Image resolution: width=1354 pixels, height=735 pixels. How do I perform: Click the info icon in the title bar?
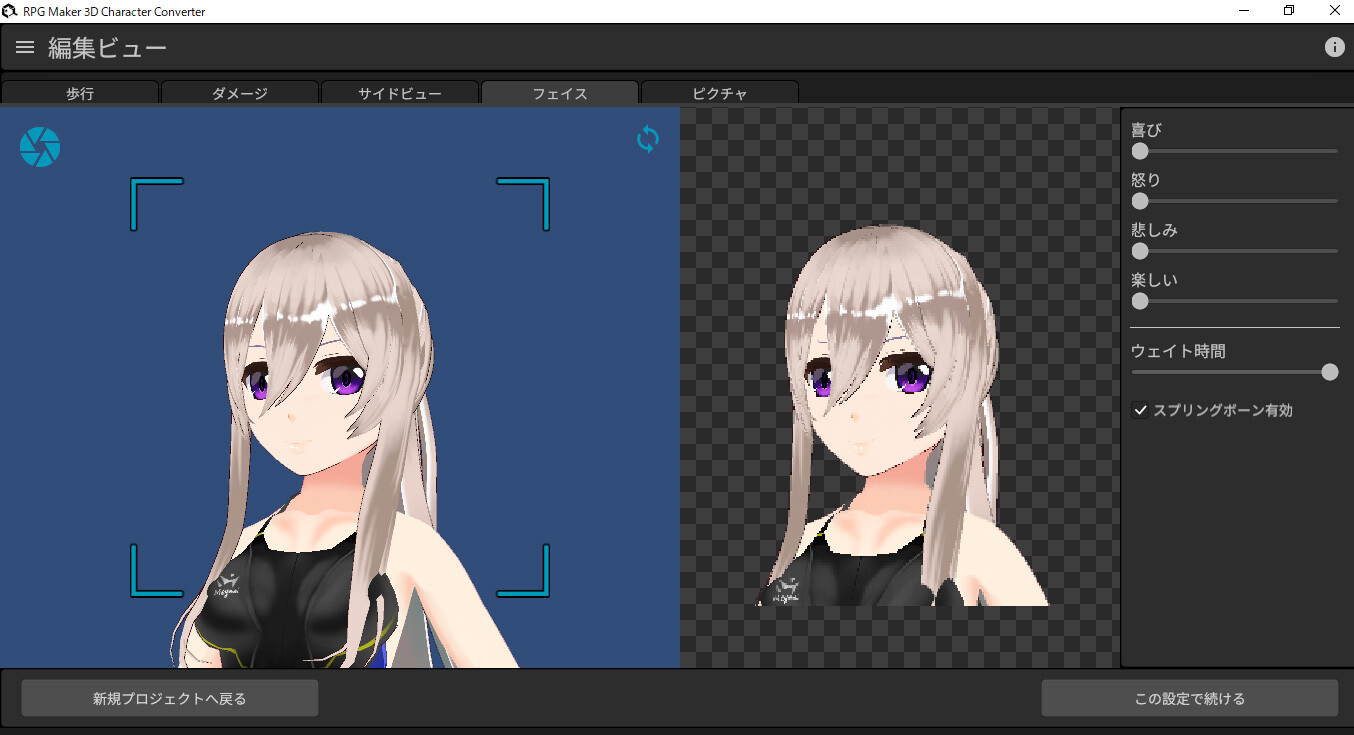[1334, 46]
